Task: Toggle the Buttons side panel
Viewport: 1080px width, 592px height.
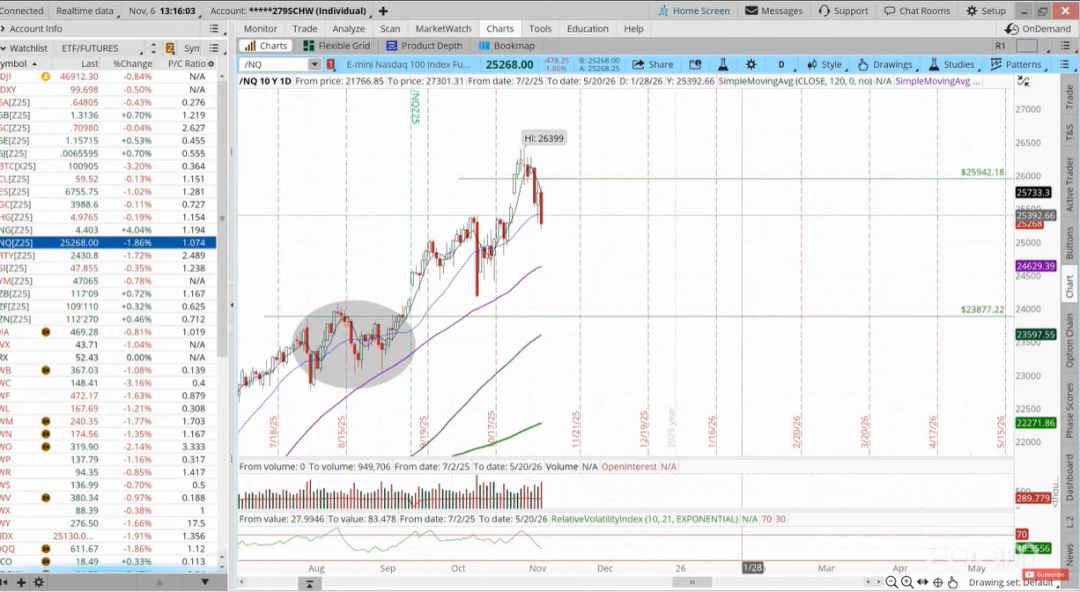Action: [x=1070, y=243]
